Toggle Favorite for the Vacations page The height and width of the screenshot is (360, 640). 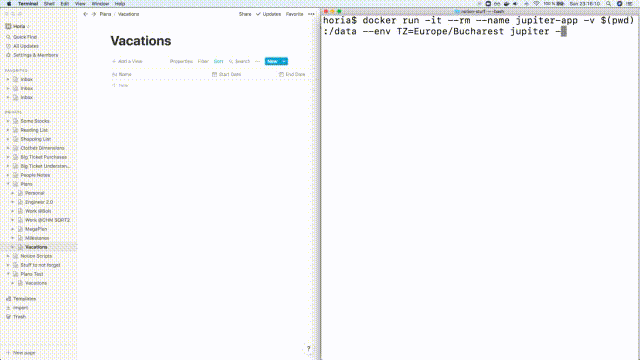pos(294,14)
